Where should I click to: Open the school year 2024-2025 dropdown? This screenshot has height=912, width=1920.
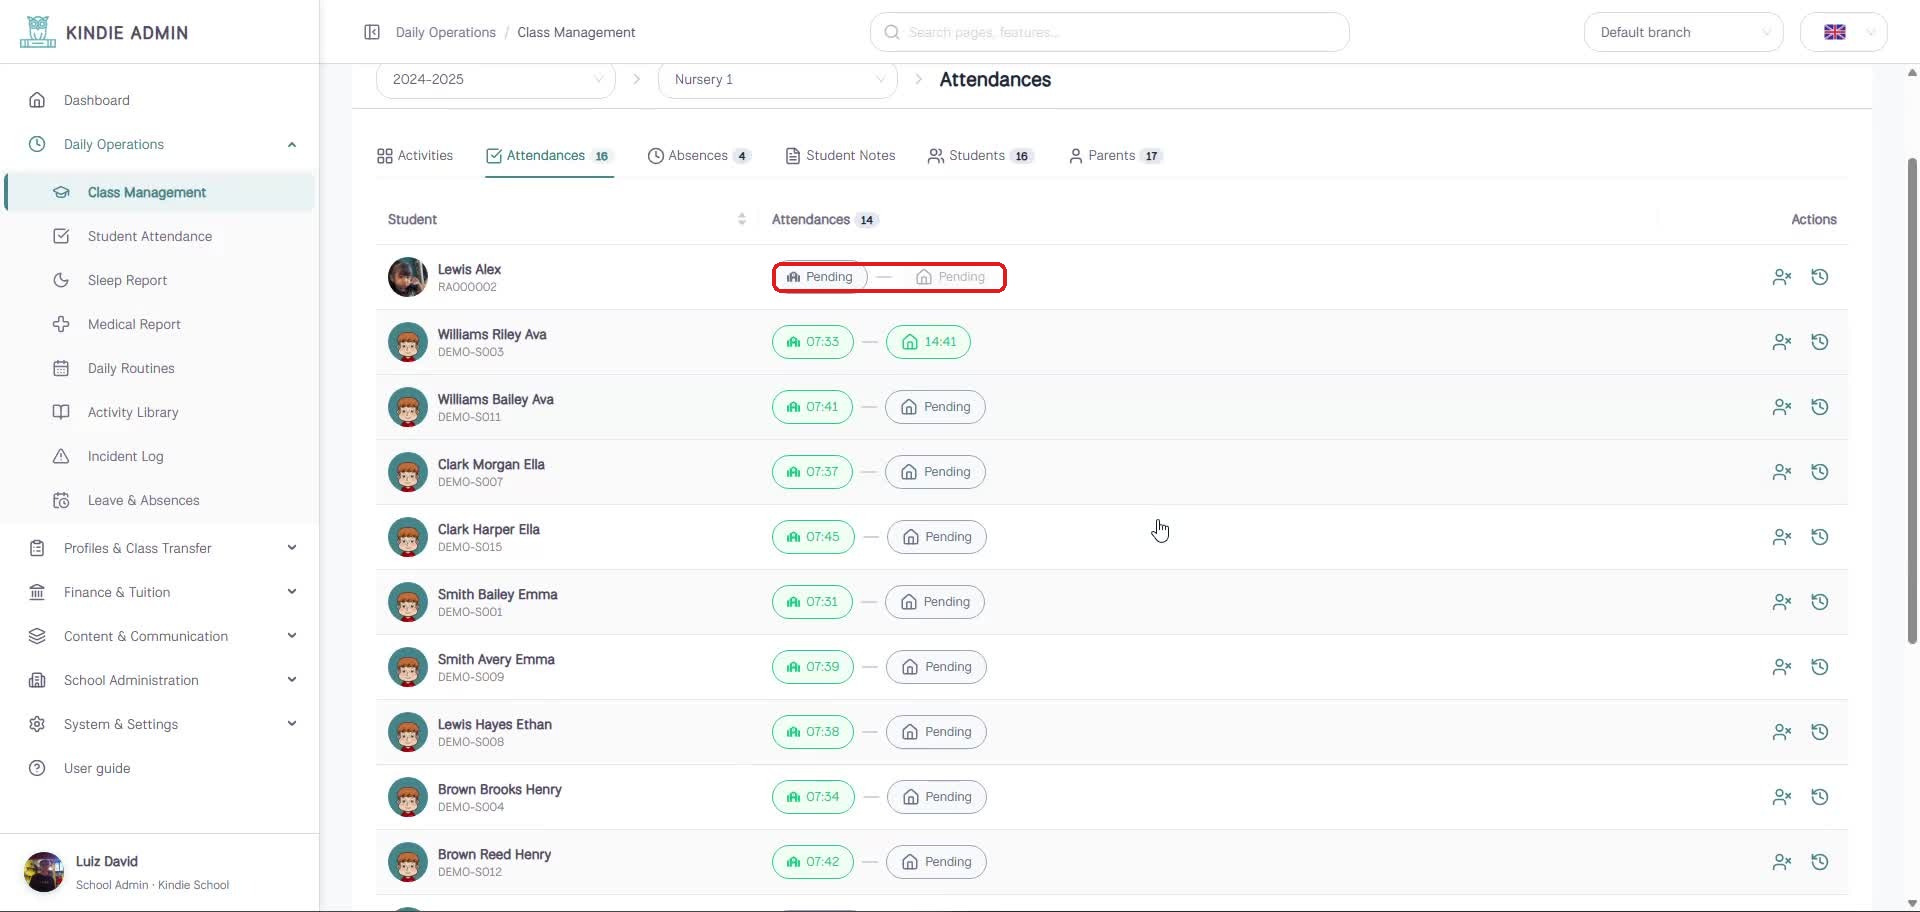click(x=495, y=79)
